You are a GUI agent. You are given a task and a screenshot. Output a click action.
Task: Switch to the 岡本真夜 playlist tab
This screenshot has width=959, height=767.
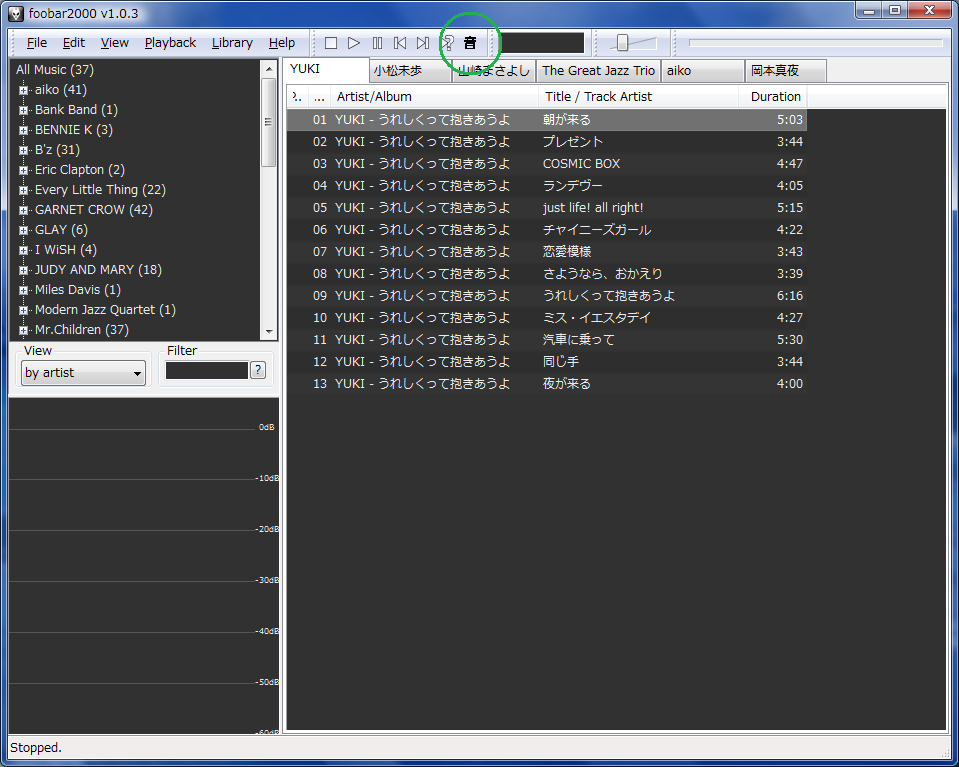[x=786, y=71]
